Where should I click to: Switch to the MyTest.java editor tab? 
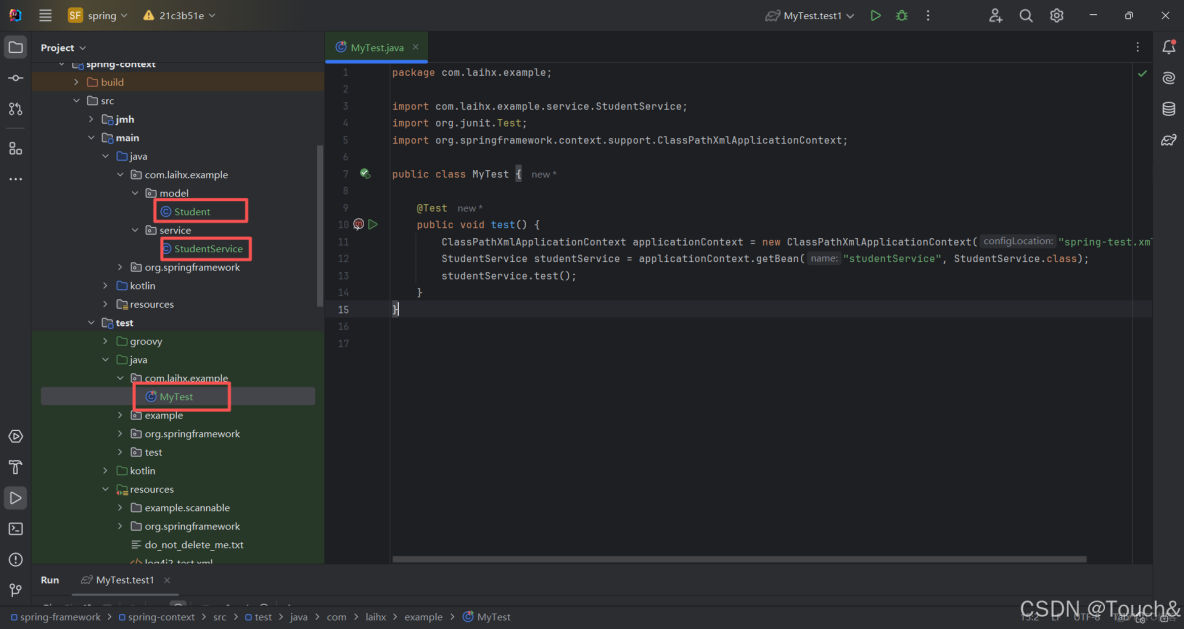tap(376, 46)
